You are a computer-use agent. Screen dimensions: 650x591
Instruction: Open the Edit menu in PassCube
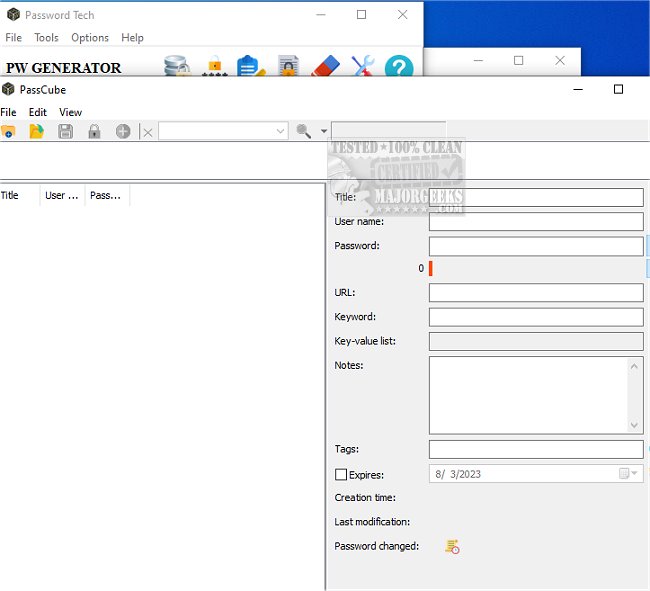38,112
